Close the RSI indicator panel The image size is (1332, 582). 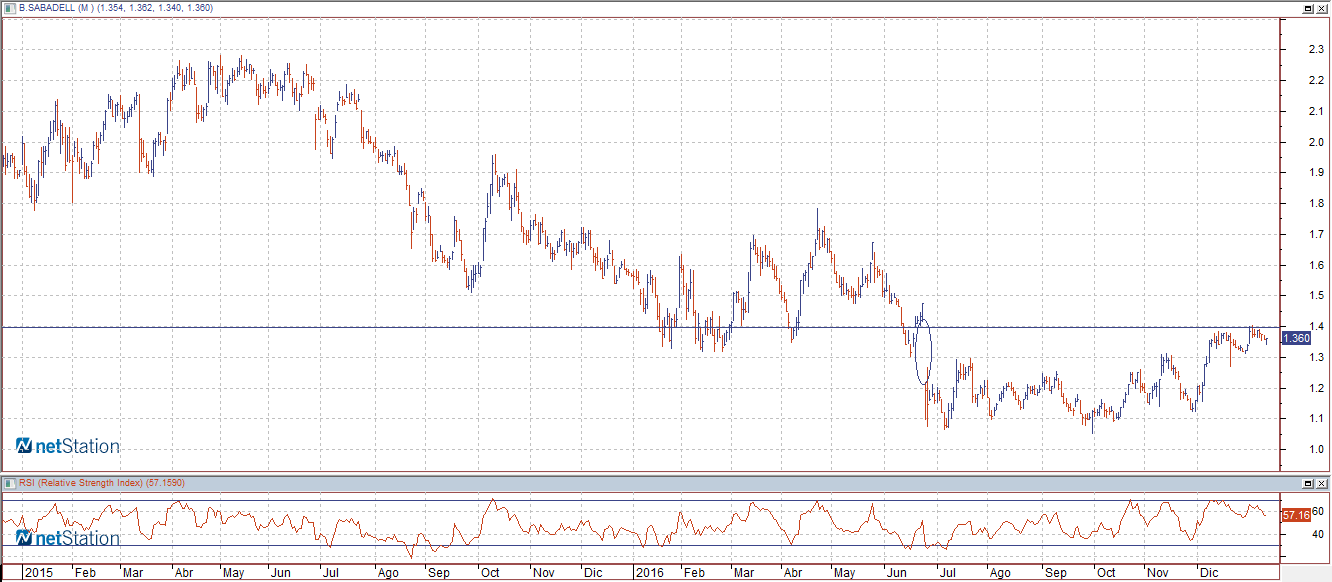coord(1321,484)
